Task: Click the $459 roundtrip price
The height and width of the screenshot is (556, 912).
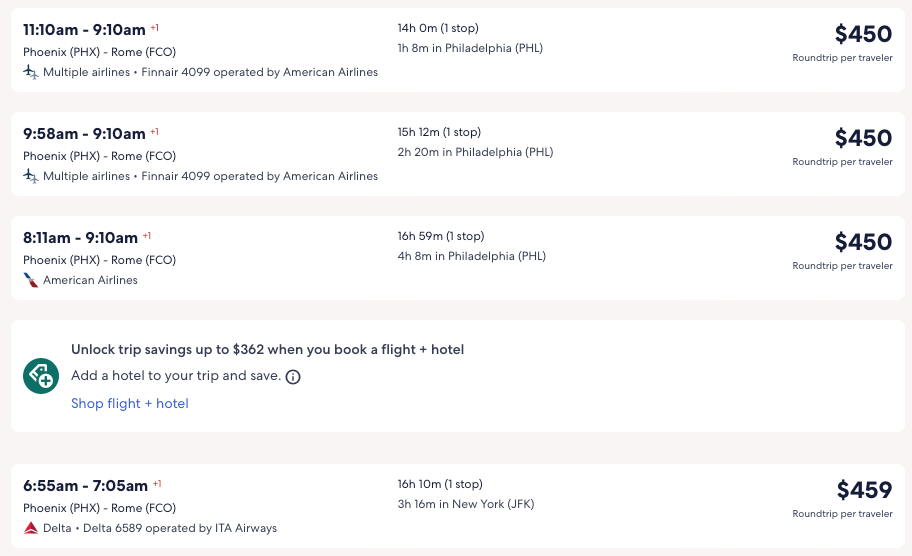Action: (864, 490)
